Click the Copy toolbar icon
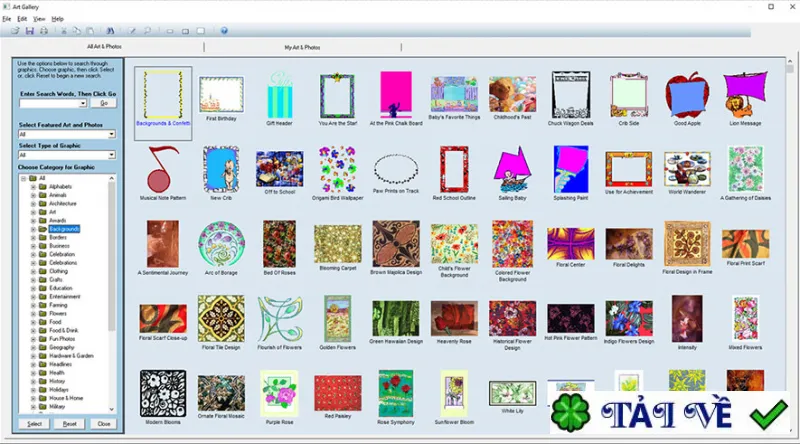This screenshot has width=800, height=444. pos(77,31)
